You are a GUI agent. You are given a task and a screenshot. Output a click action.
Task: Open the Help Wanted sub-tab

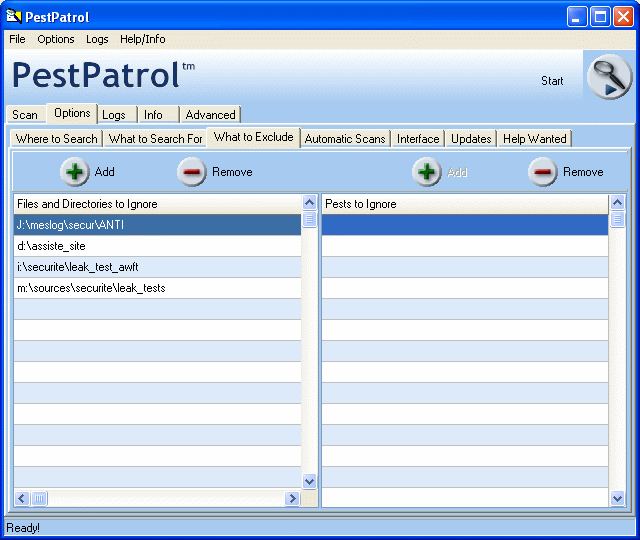point(535,139)
